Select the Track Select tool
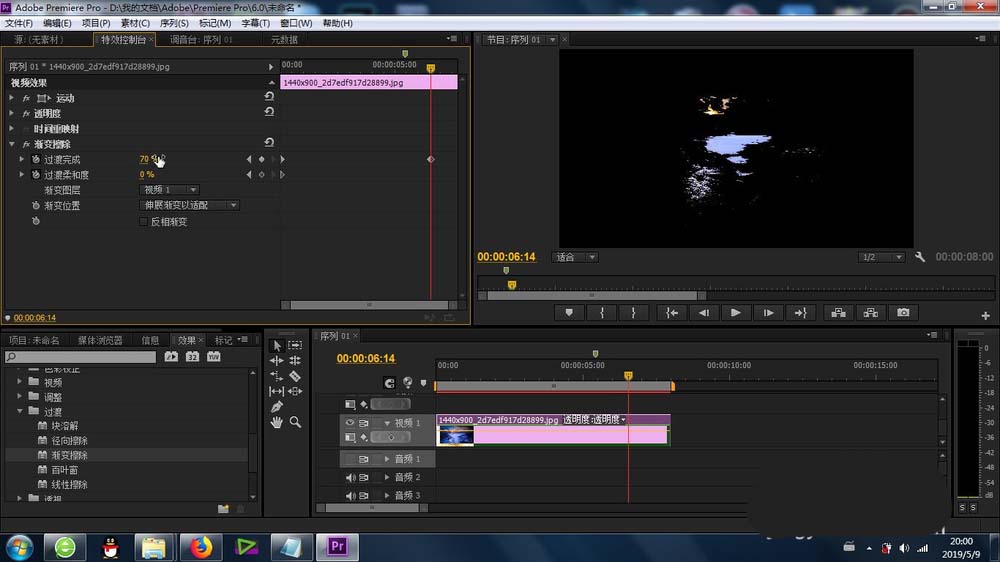This screenshot has width=1000, height=562. tap(295, 345)
